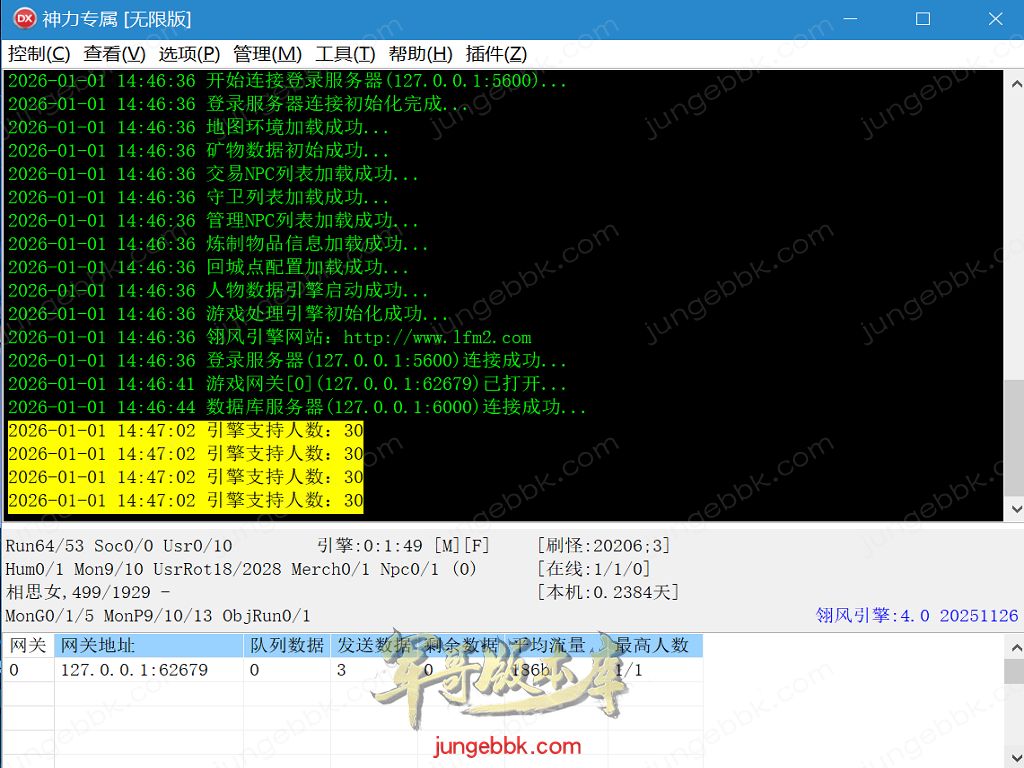1024x768 pixels.
Task: Close the 神力专属 window
Action: (x=994, y=19)
